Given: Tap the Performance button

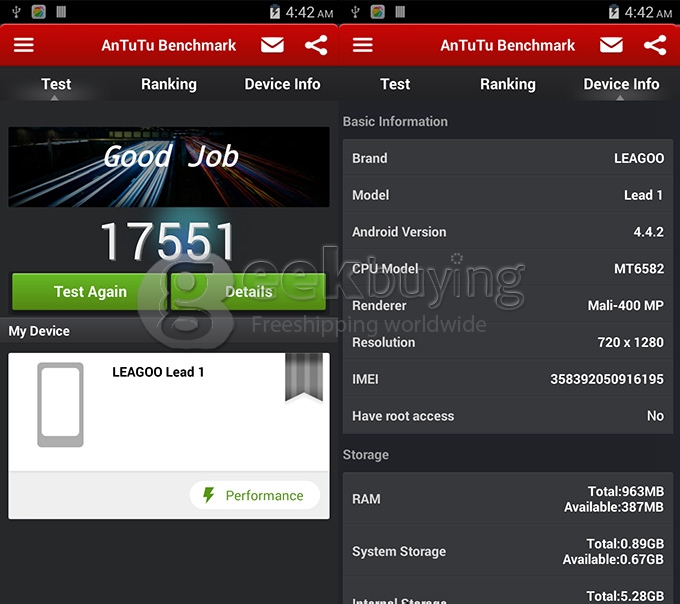Looking at the screenshot, I should pyautogui.click(x=255, y=495).
